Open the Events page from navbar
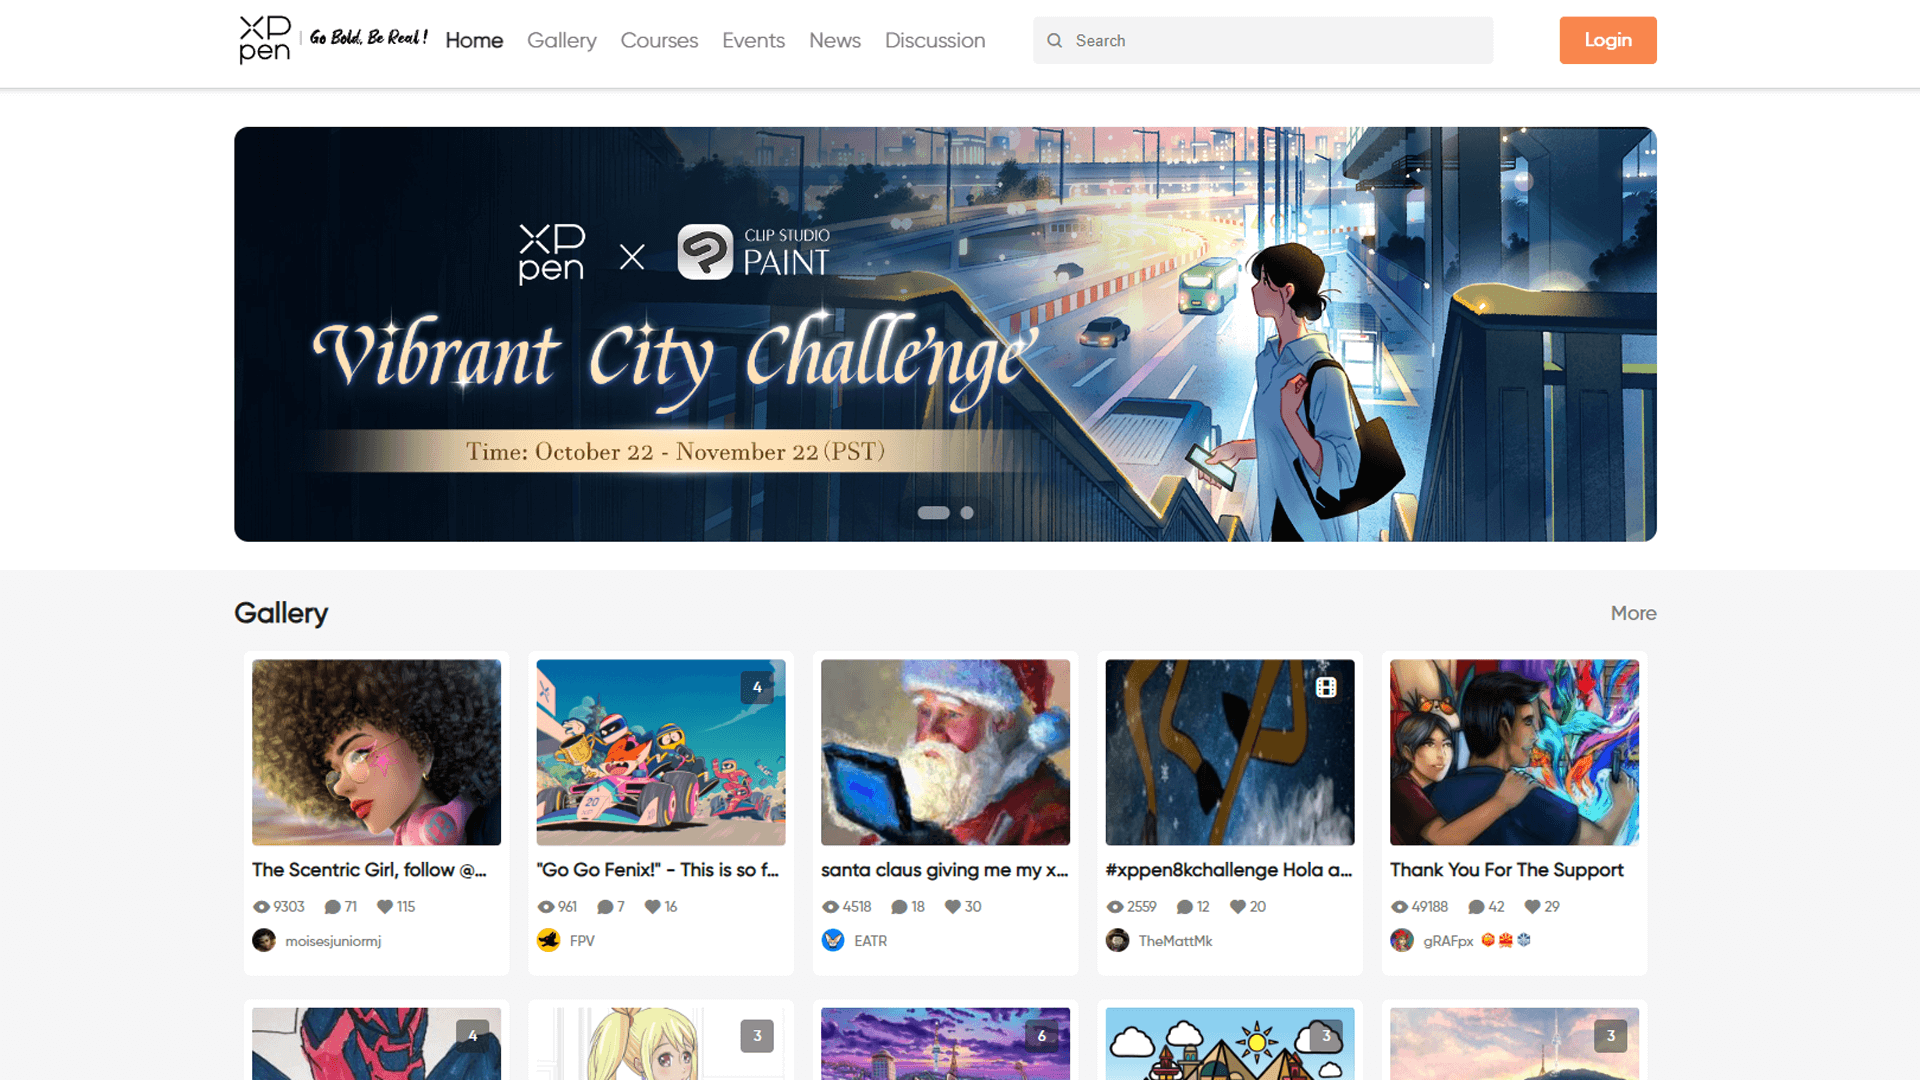 click(x=753, y=40)
